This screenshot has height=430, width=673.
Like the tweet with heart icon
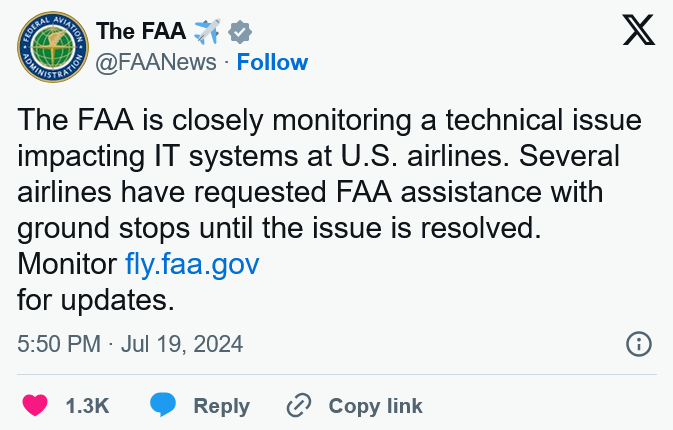click(x=35, y=405)
